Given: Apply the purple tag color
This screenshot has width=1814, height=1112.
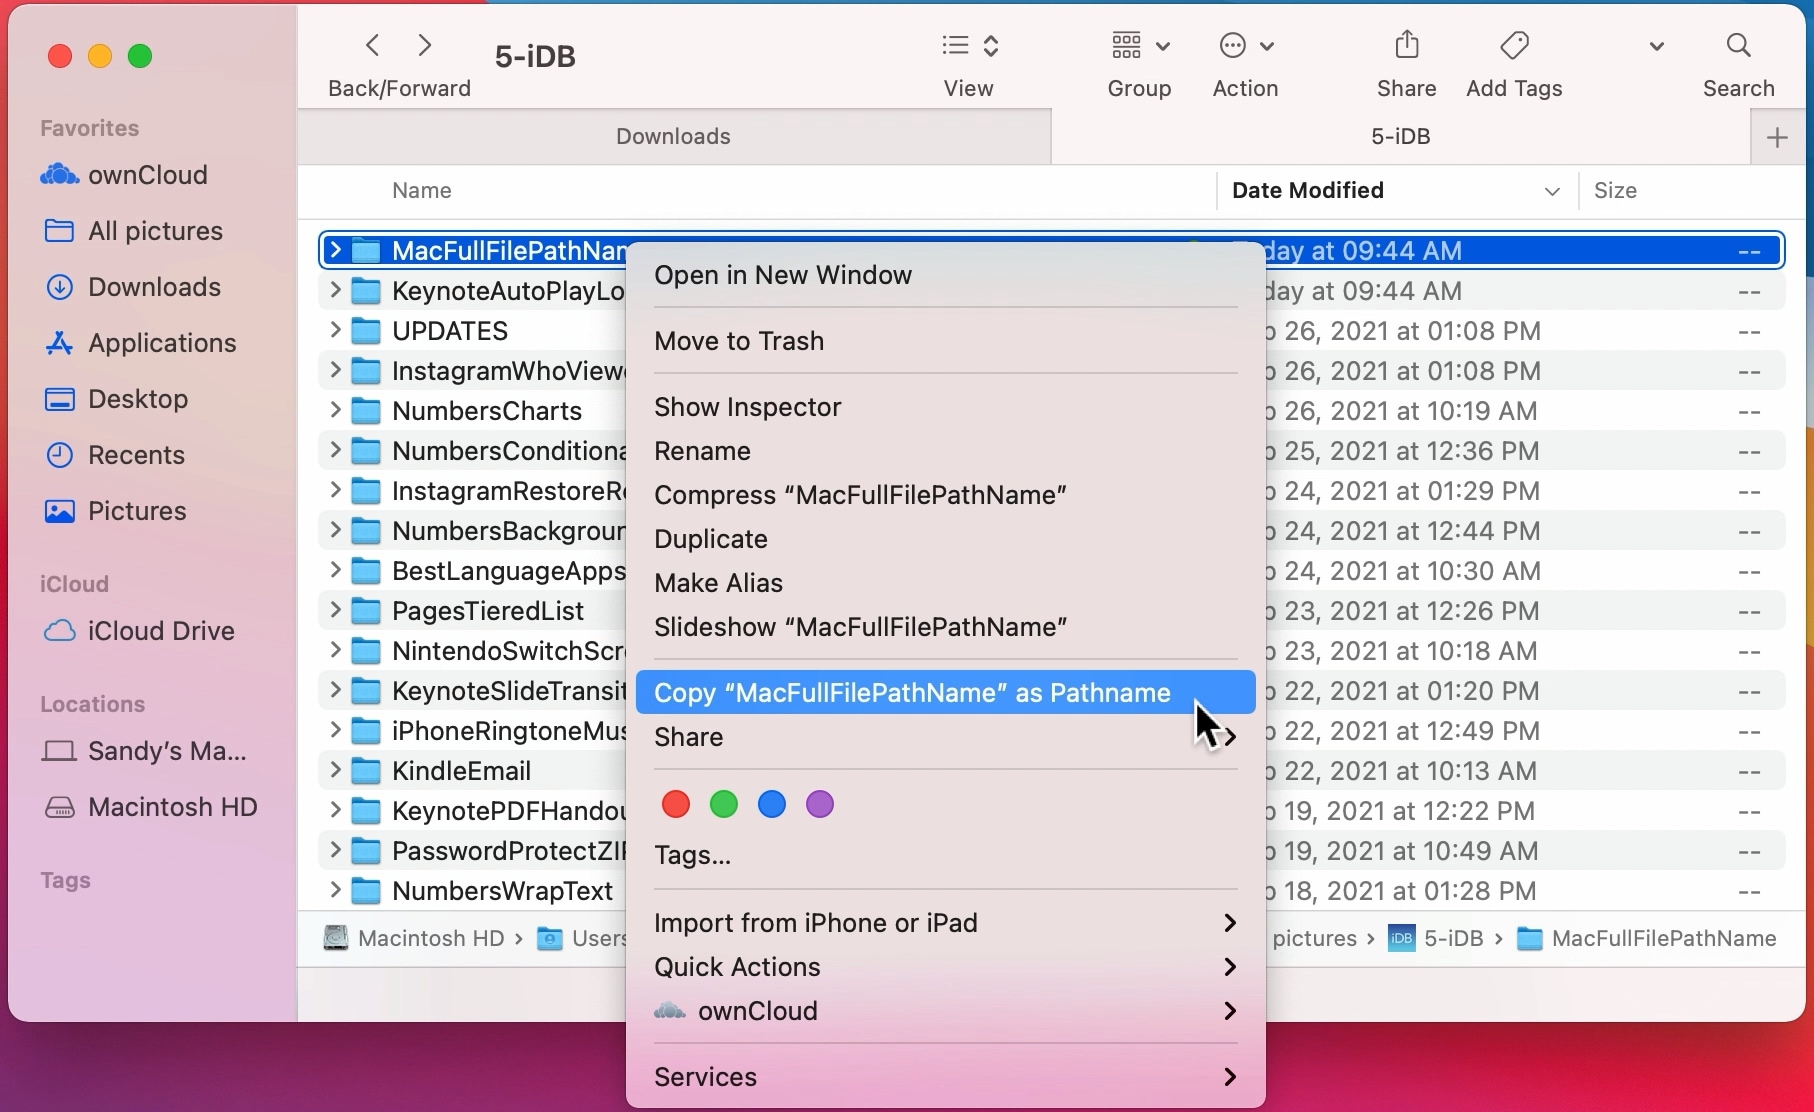Looking at the screenshot, I should click(x=820, y=805).
